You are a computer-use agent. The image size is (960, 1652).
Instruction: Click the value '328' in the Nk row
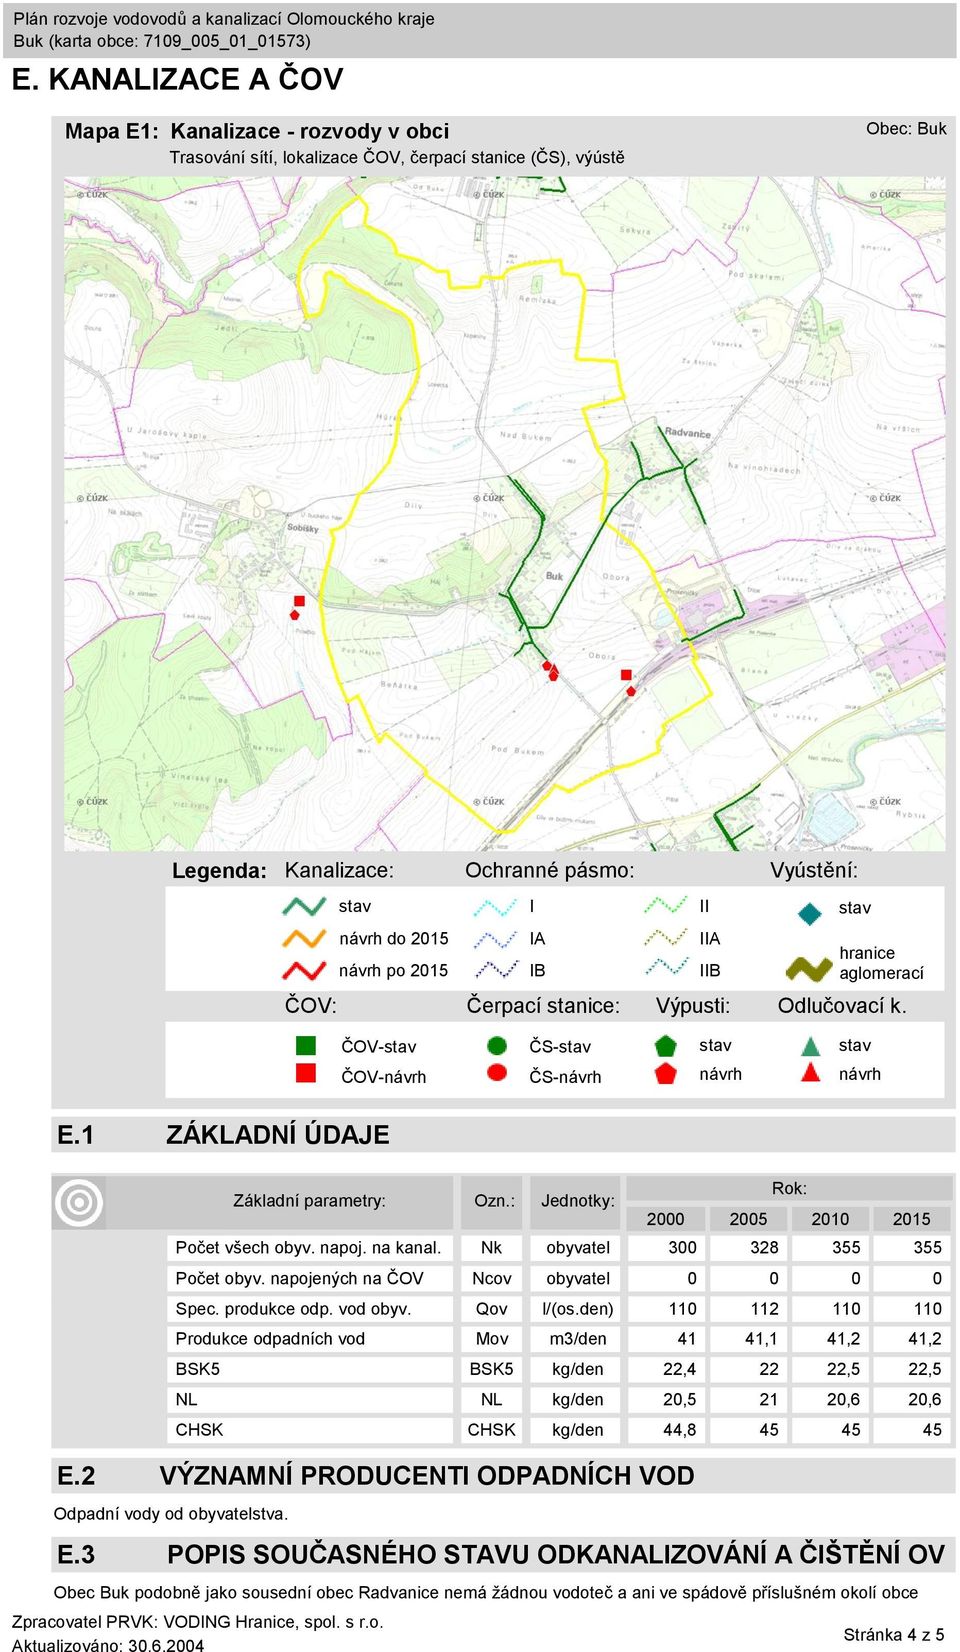coord(764,1247)
